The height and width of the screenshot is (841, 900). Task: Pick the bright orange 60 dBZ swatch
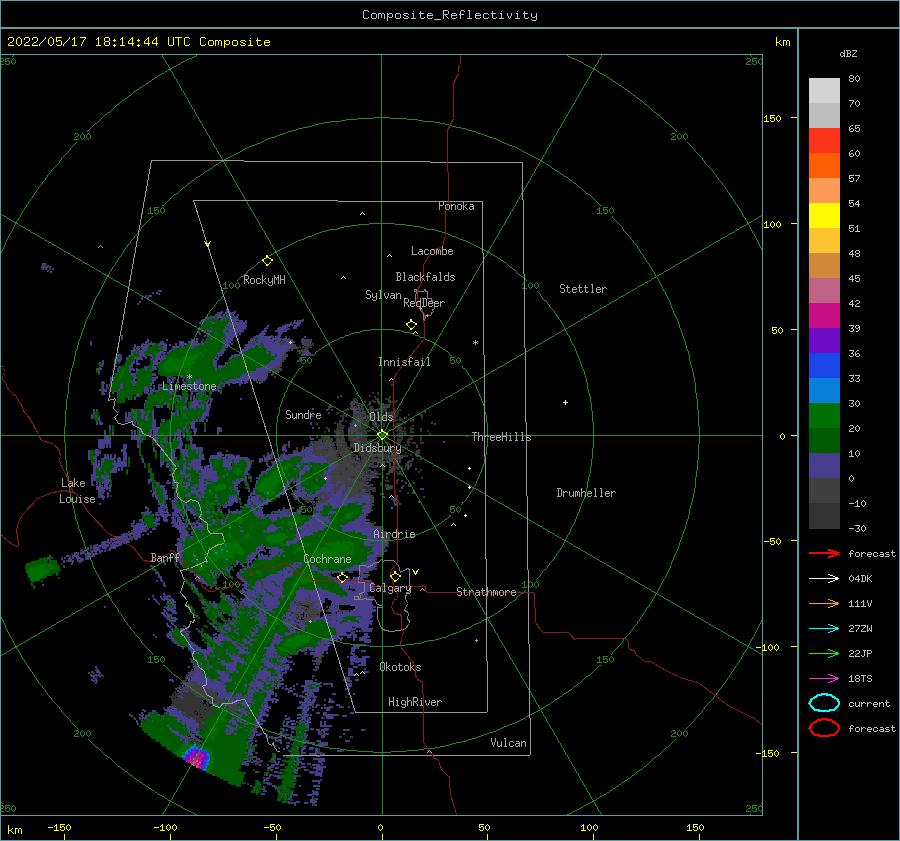[x=824, y=165]
